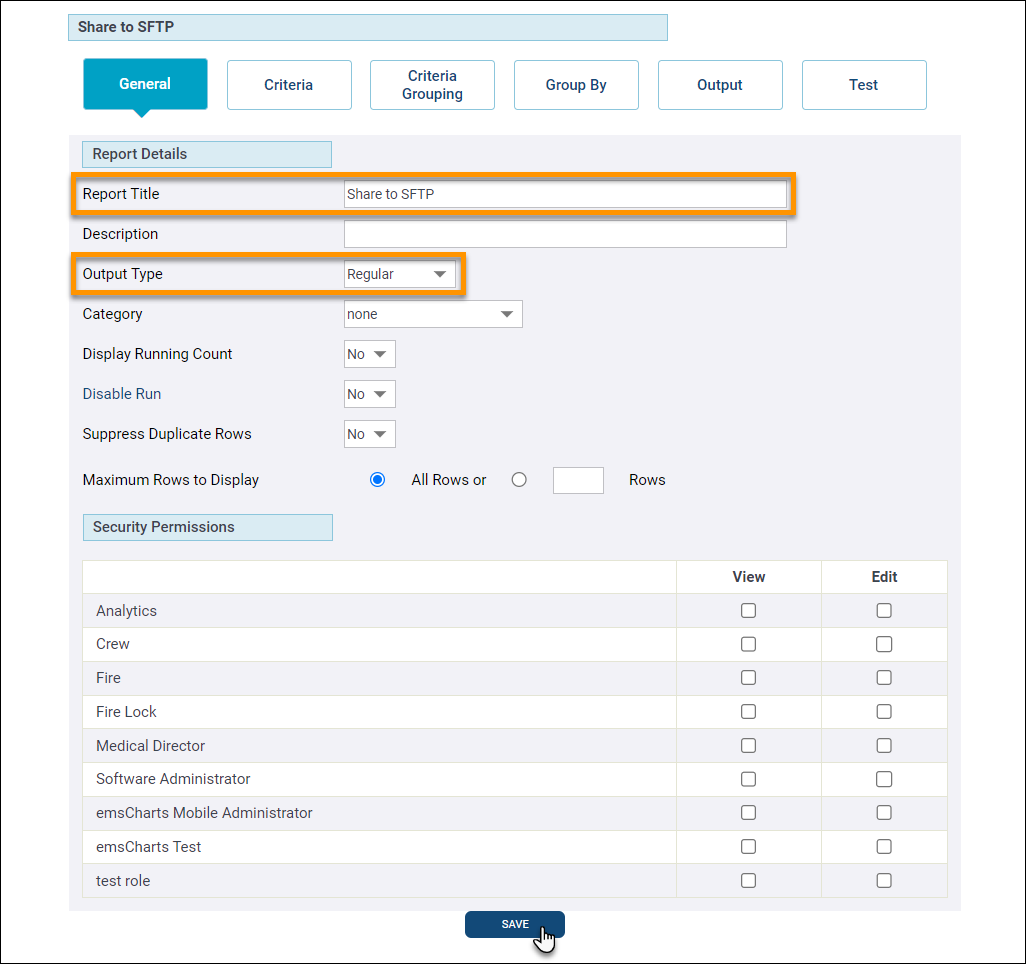Check View permission for Crew
Viewport: 1026px width, 964px height.
pos(749,644)
